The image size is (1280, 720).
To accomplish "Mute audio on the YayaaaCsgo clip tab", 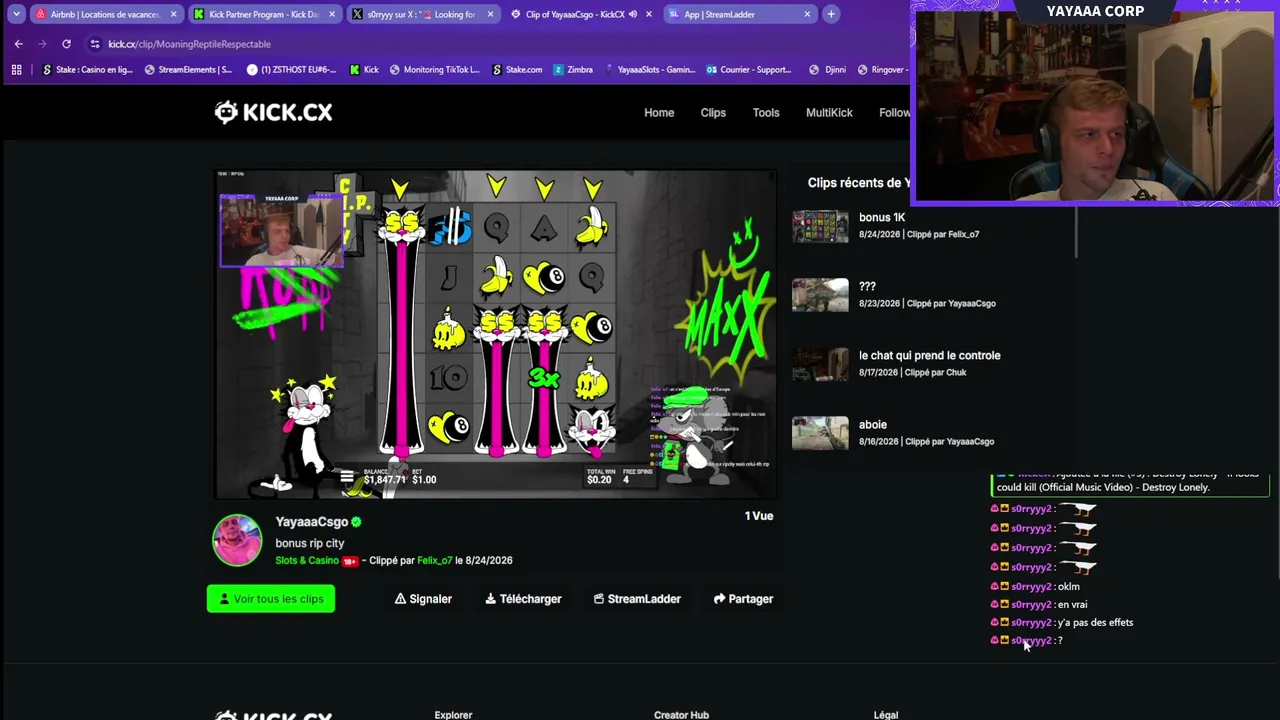I will (x=633, y=14).
